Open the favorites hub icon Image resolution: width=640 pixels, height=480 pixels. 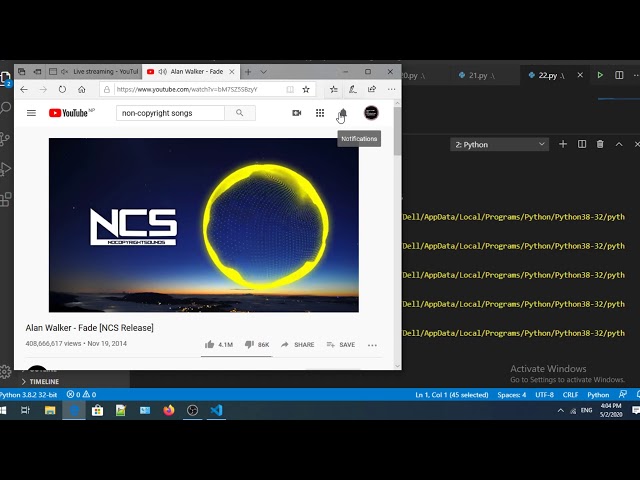click(x=333, y=89)
